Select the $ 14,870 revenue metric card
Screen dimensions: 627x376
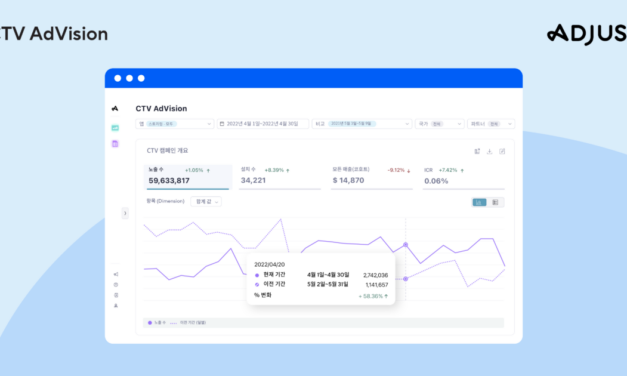[371, 176]
